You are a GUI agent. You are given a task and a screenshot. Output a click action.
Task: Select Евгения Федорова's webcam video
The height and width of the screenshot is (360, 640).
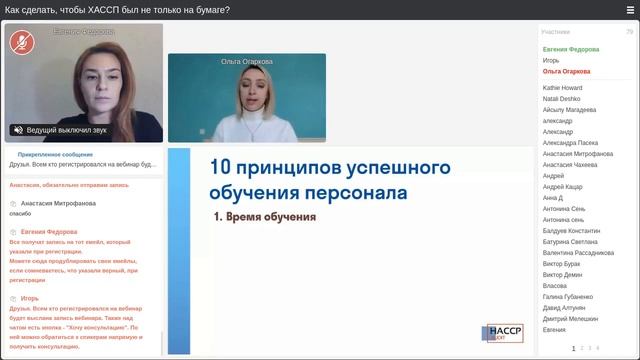tap(84, 83)
